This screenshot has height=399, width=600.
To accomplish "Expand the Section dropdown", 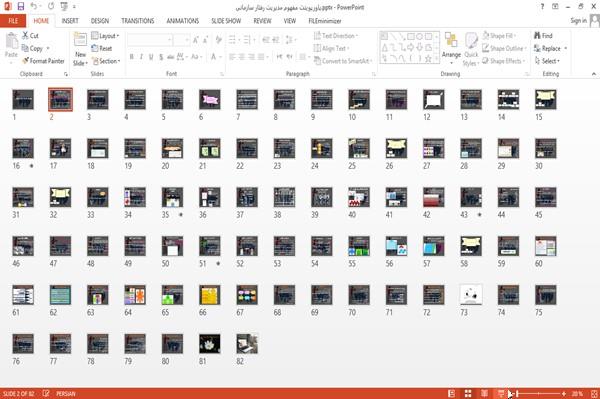I will click(x=106, y=61).
